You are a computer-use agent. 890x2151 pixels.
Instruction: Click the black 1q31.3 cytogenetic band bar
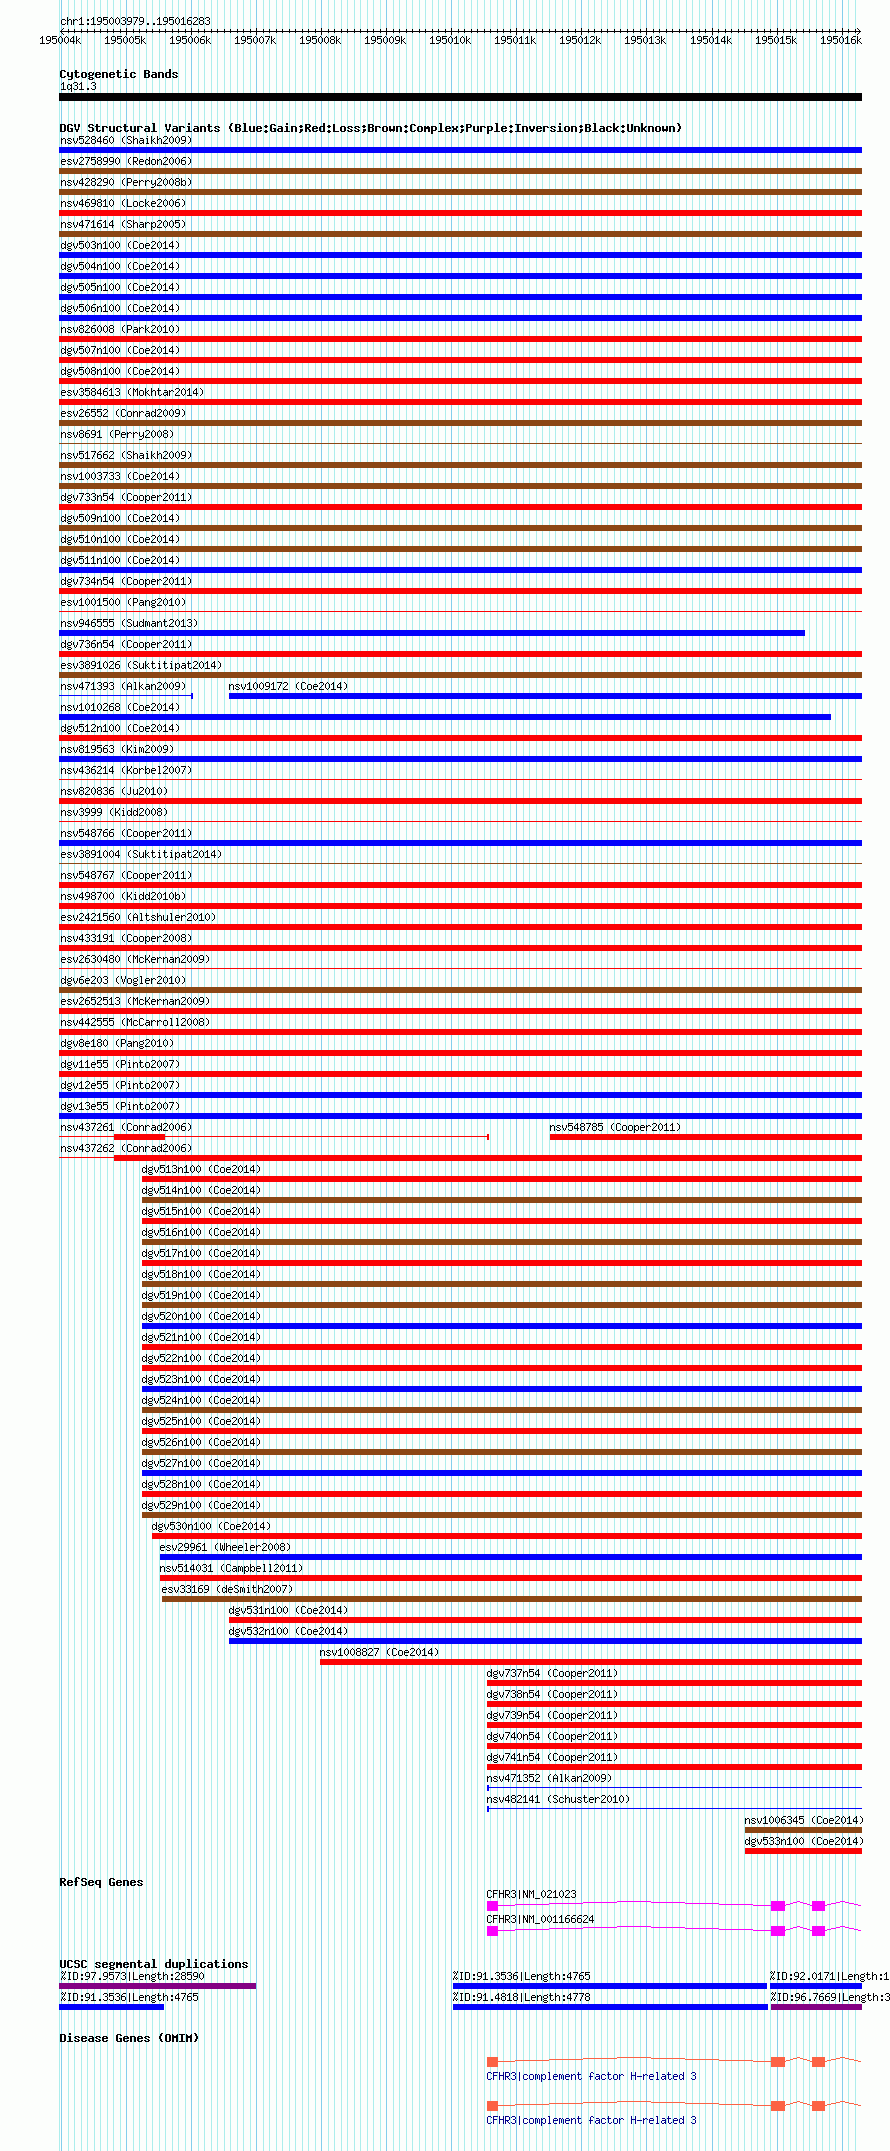[x=460, y=97]
